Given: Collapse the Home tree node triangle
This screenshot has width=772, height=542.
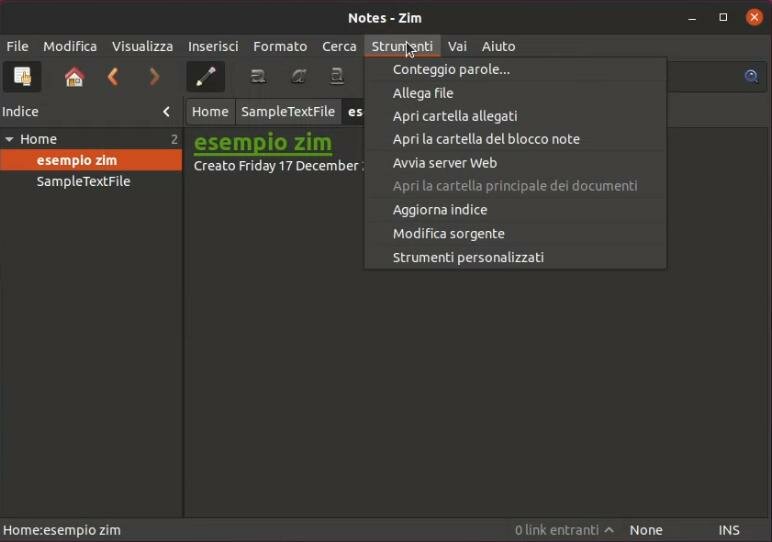Looking at the screenshot, I should pyautogui.click(x=9, y=139).
